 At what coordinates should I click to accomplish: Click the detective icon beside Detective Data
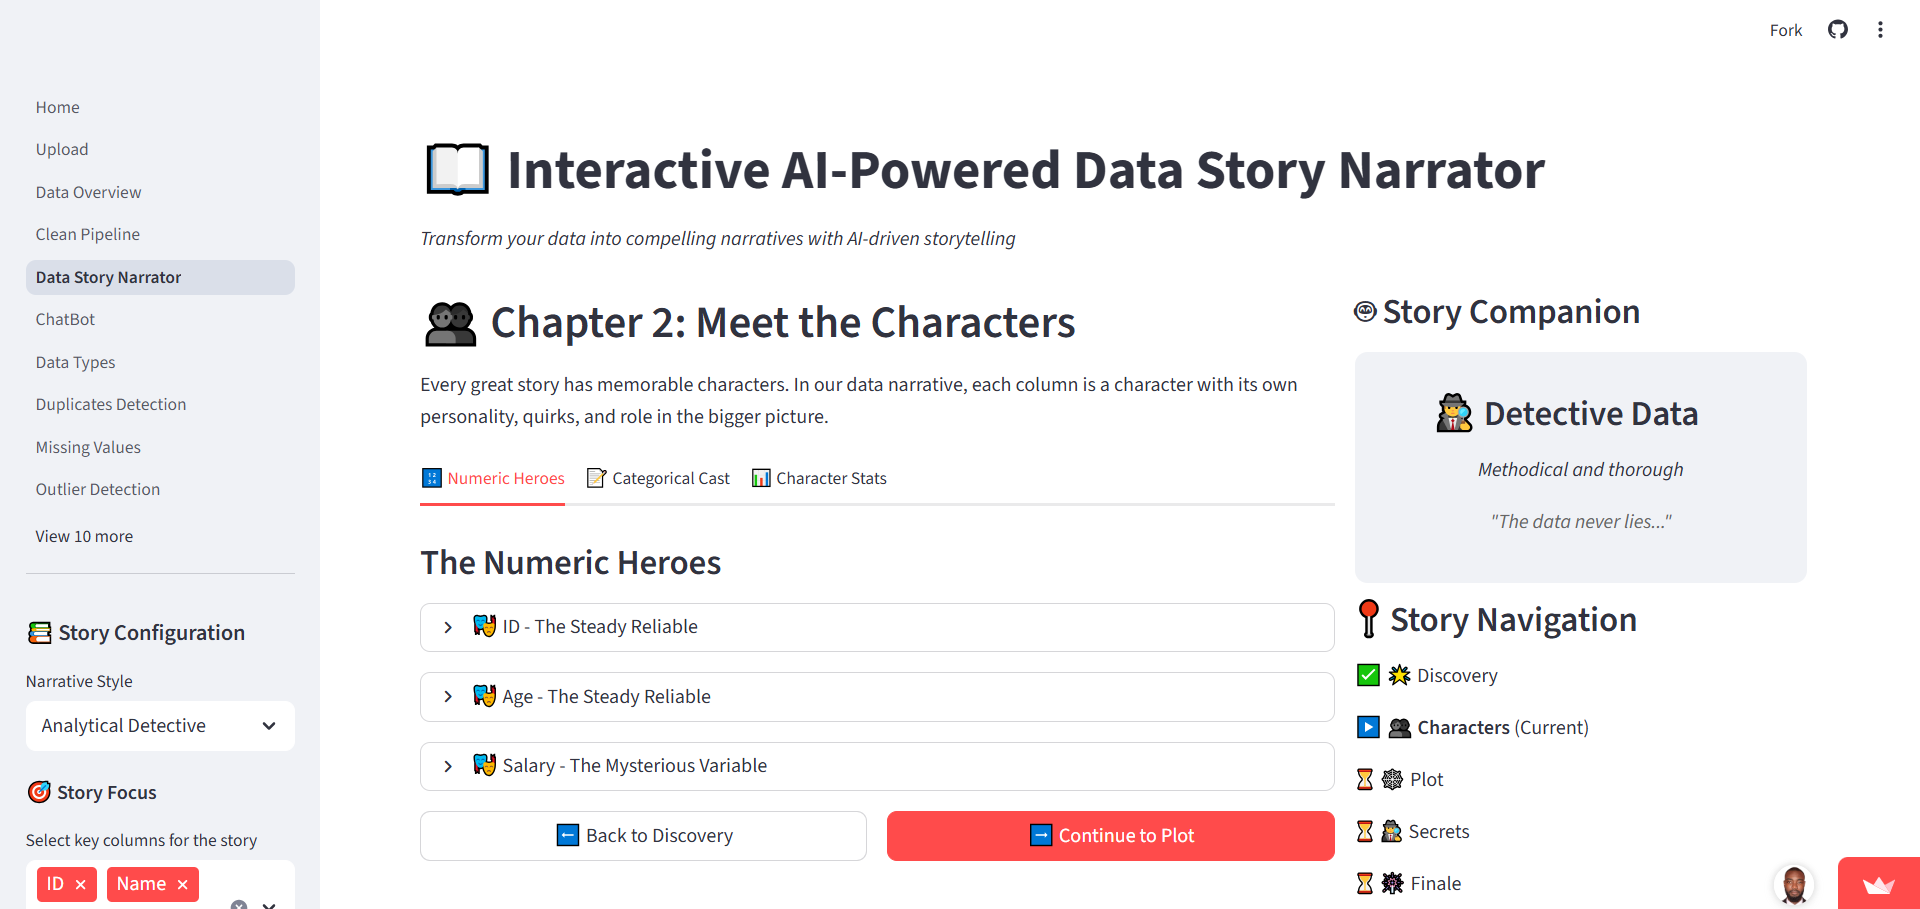coord(1453,413)
